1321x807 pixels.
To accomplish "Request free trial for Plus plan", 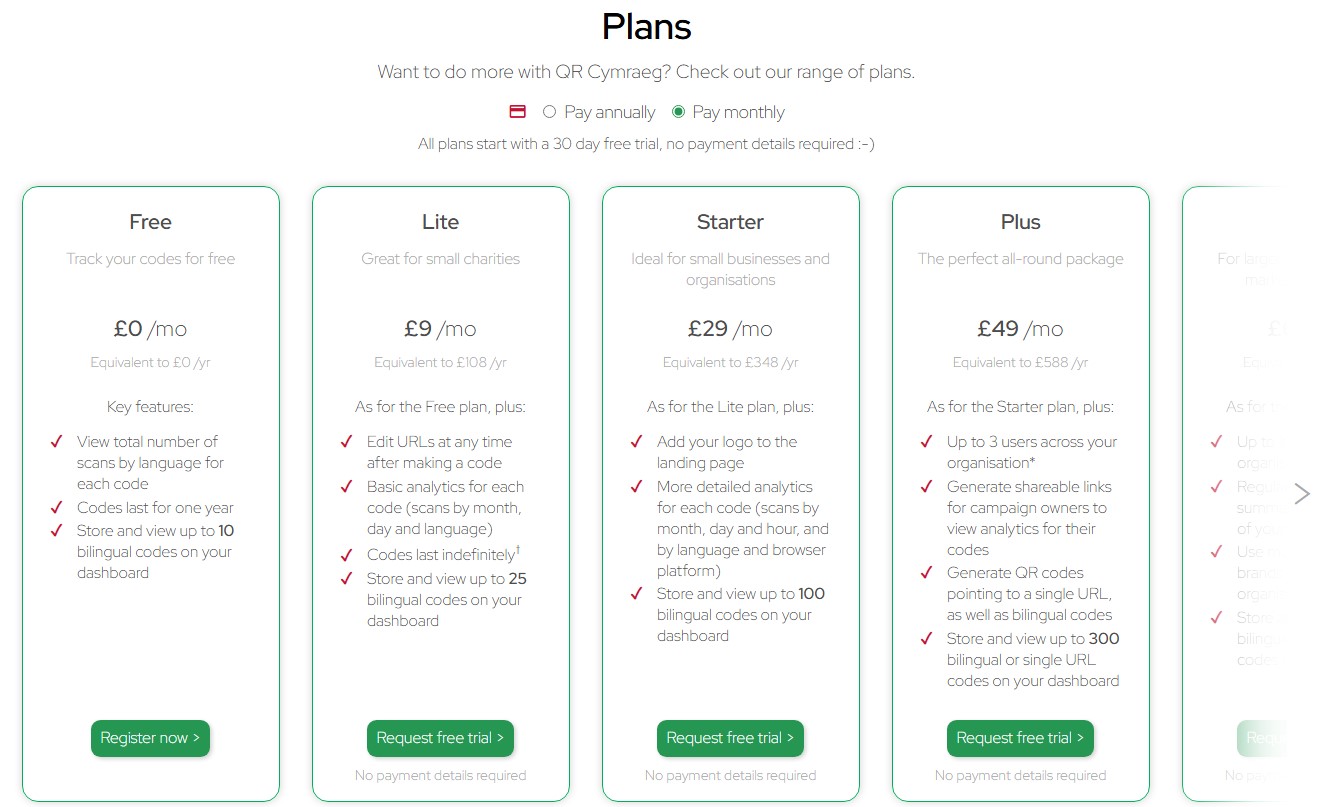I will (x=1020, y=738).
